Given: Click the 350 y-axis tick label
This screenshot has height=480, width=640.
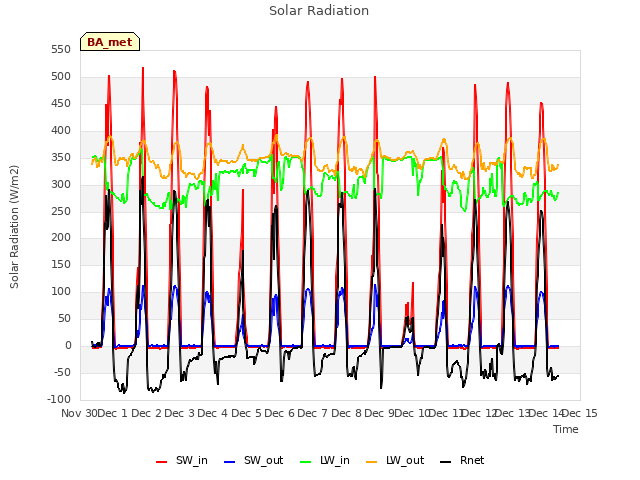Looking at the screenshot, I should 61,157.
